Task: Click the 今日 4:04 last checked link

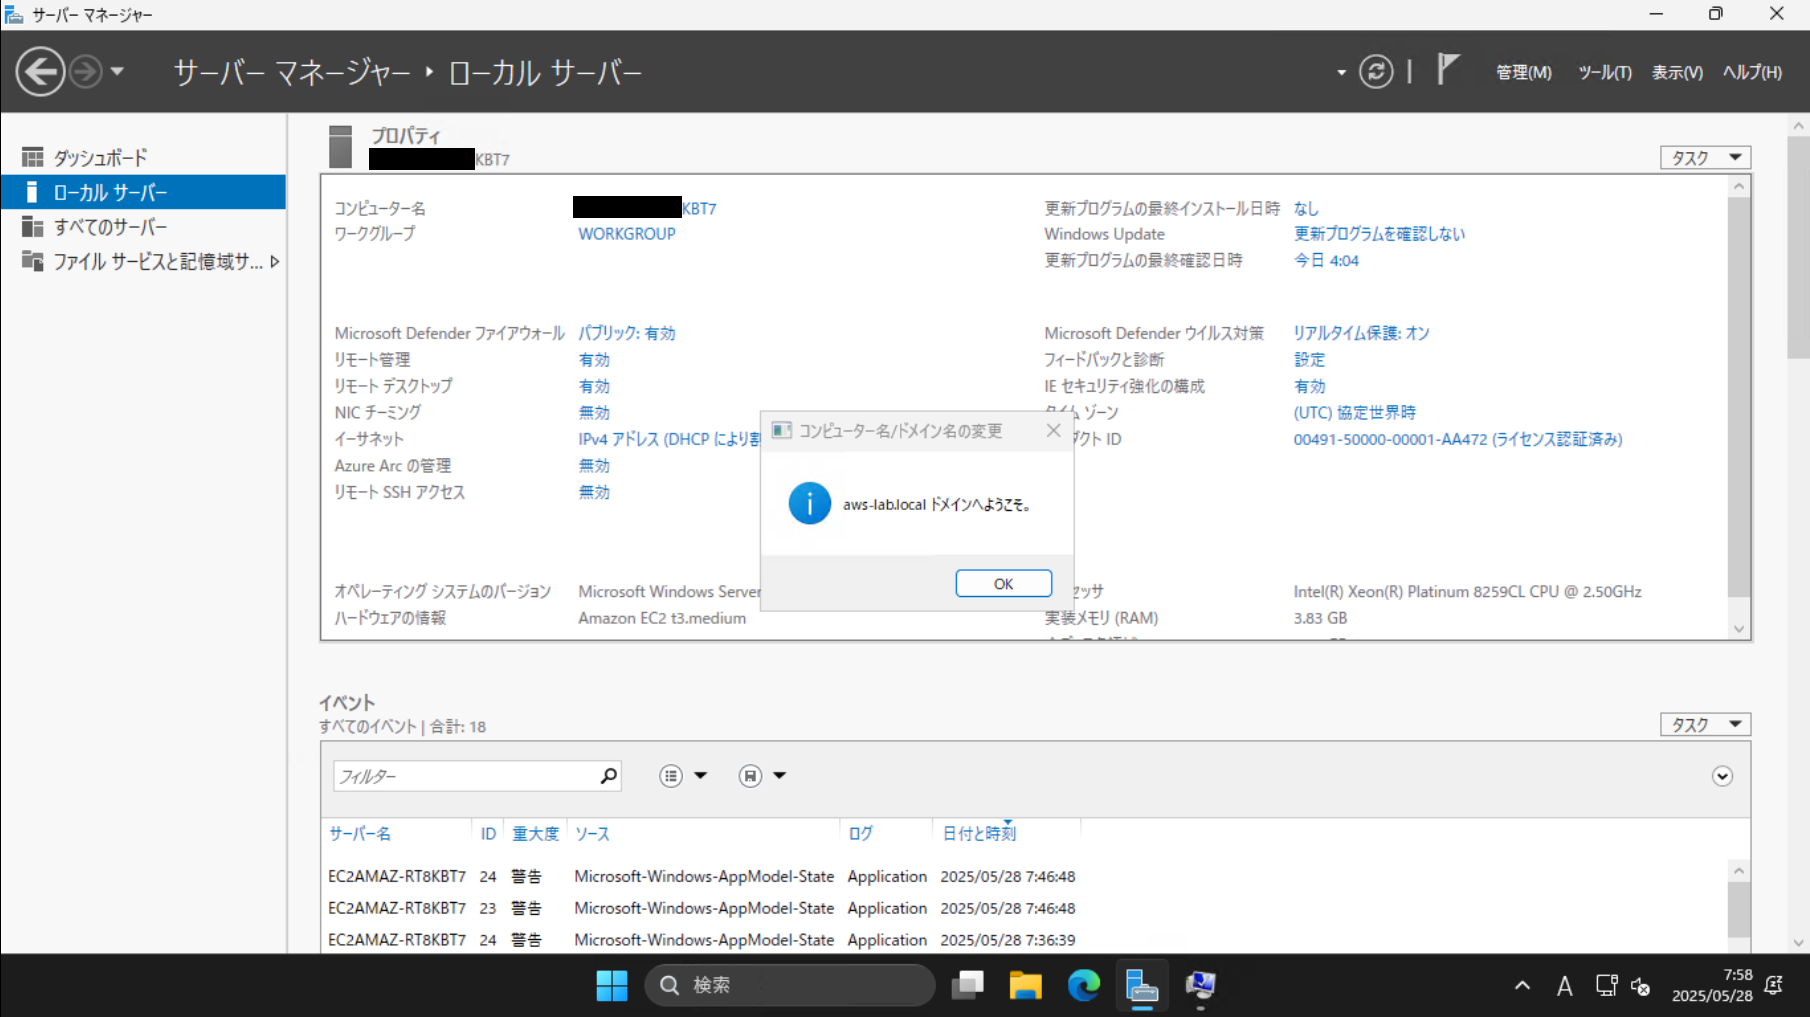Action: click(x=1326, y=260)
